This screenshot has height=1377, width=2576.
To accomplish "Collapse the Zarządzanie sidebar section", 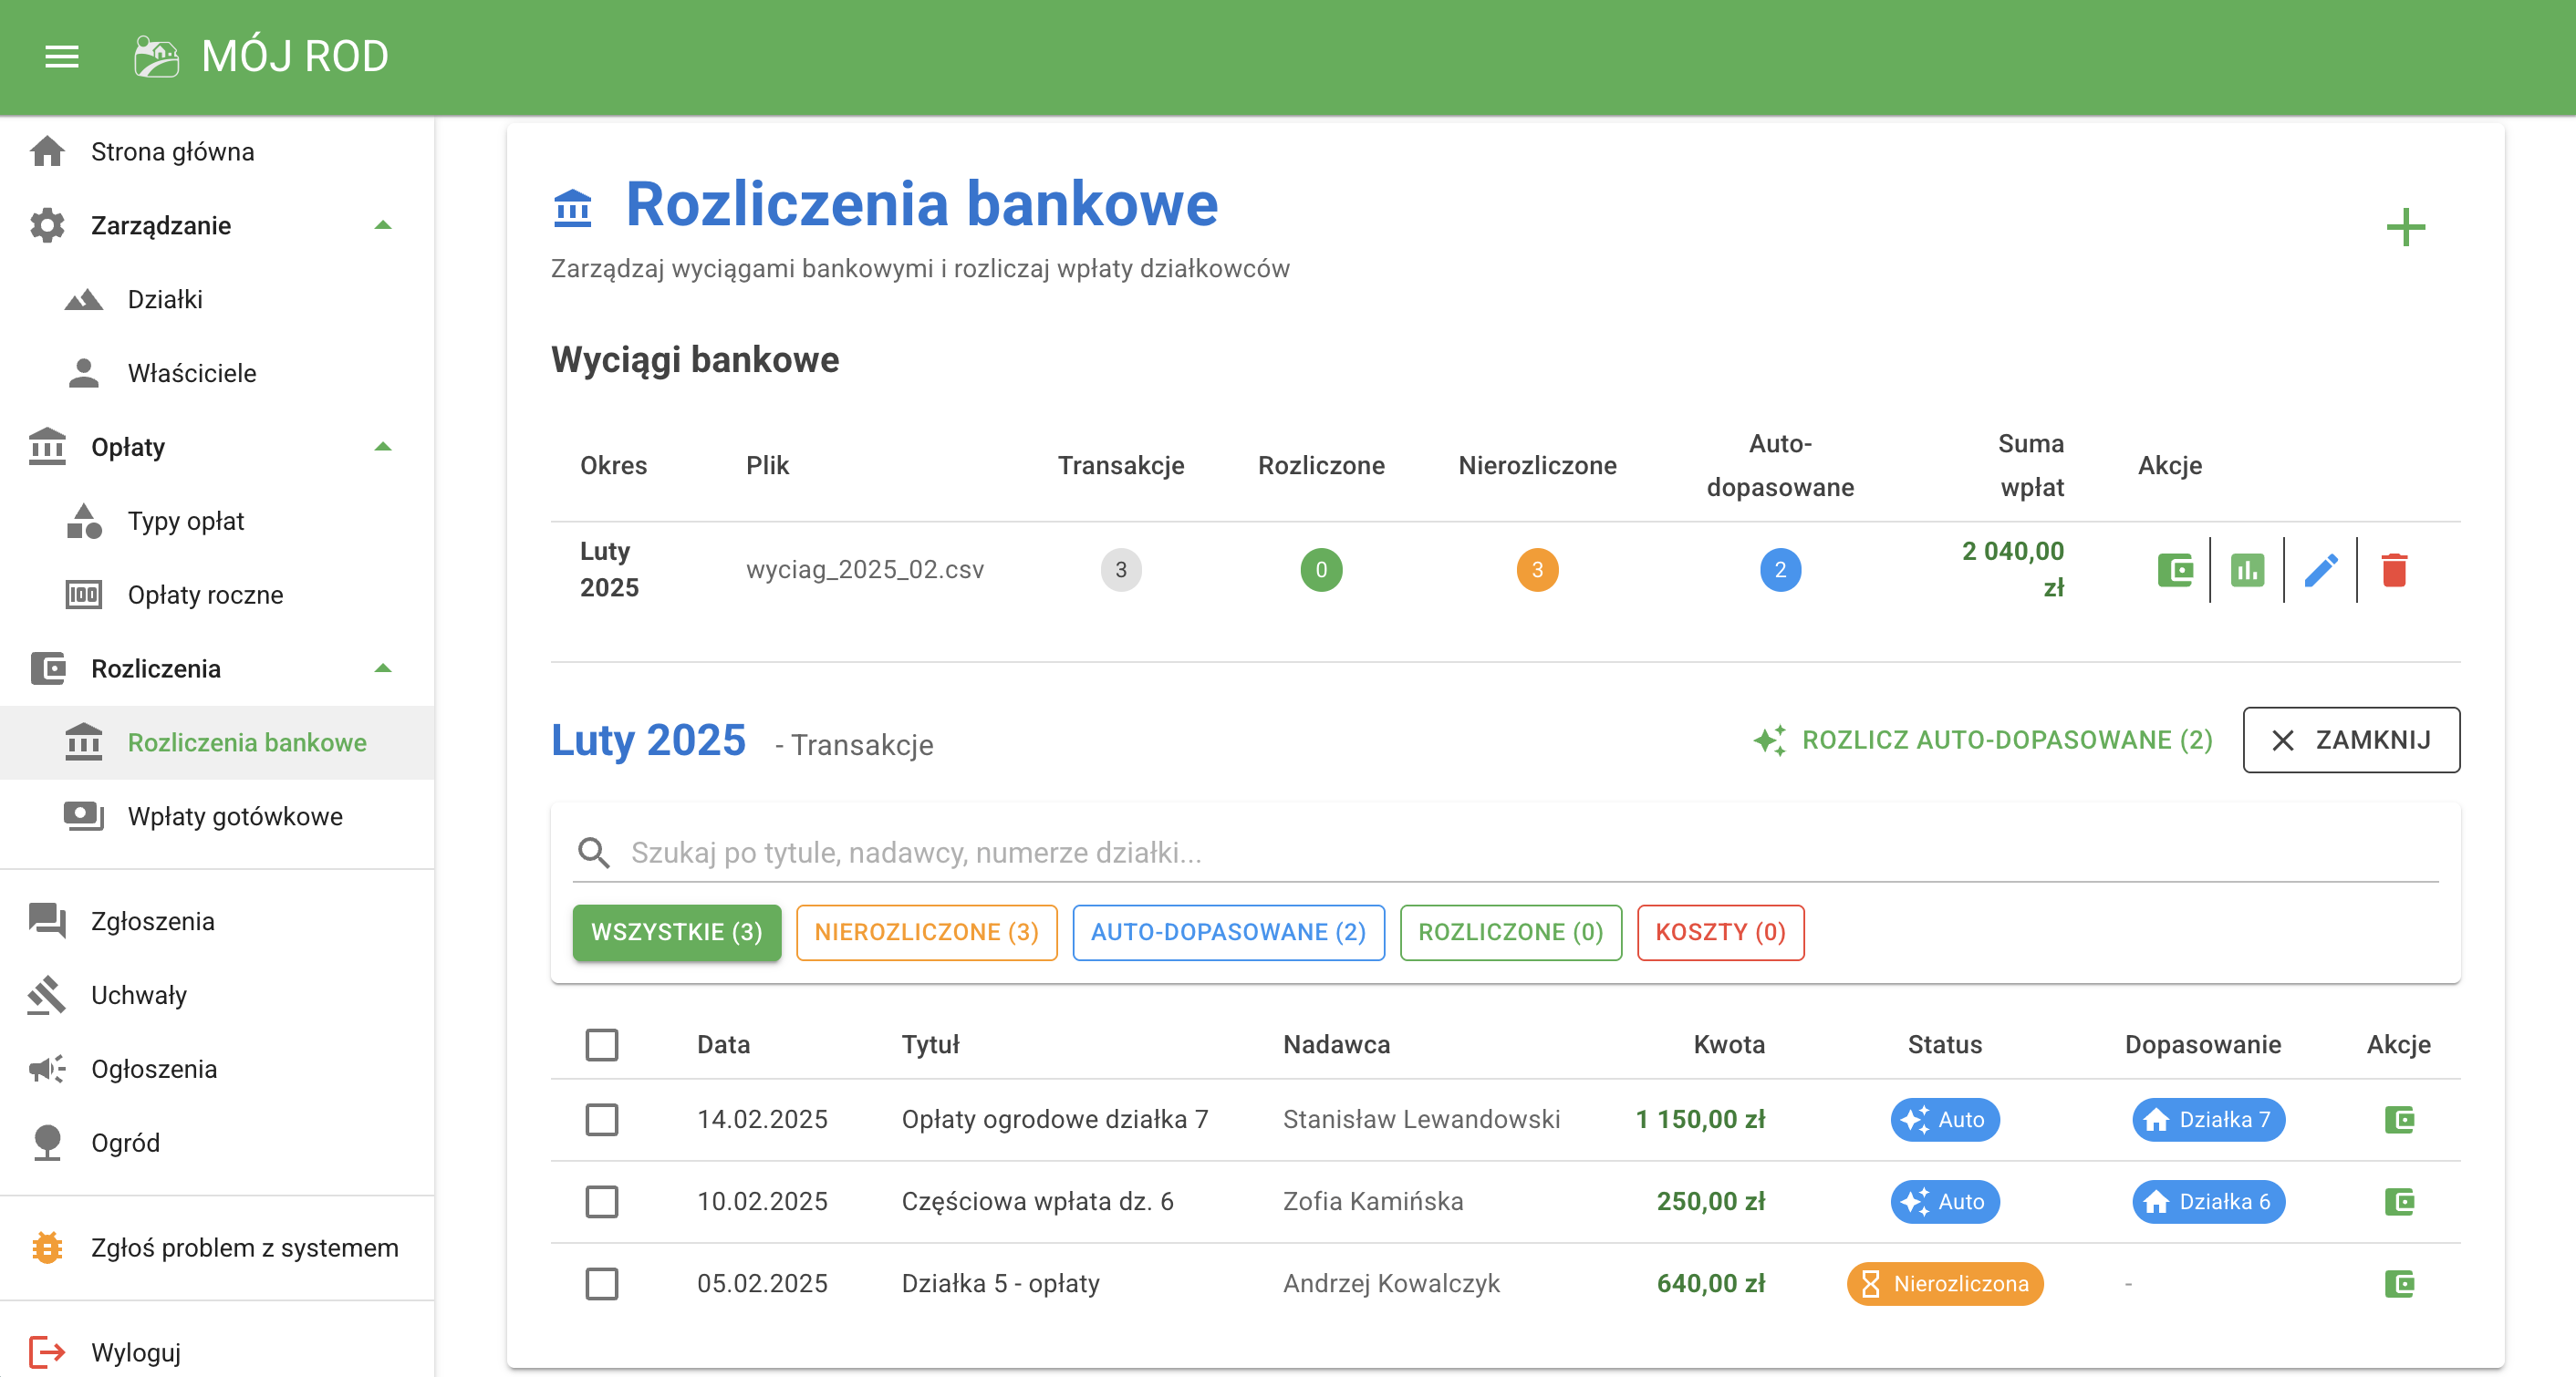I will click(x=382, y=225).
